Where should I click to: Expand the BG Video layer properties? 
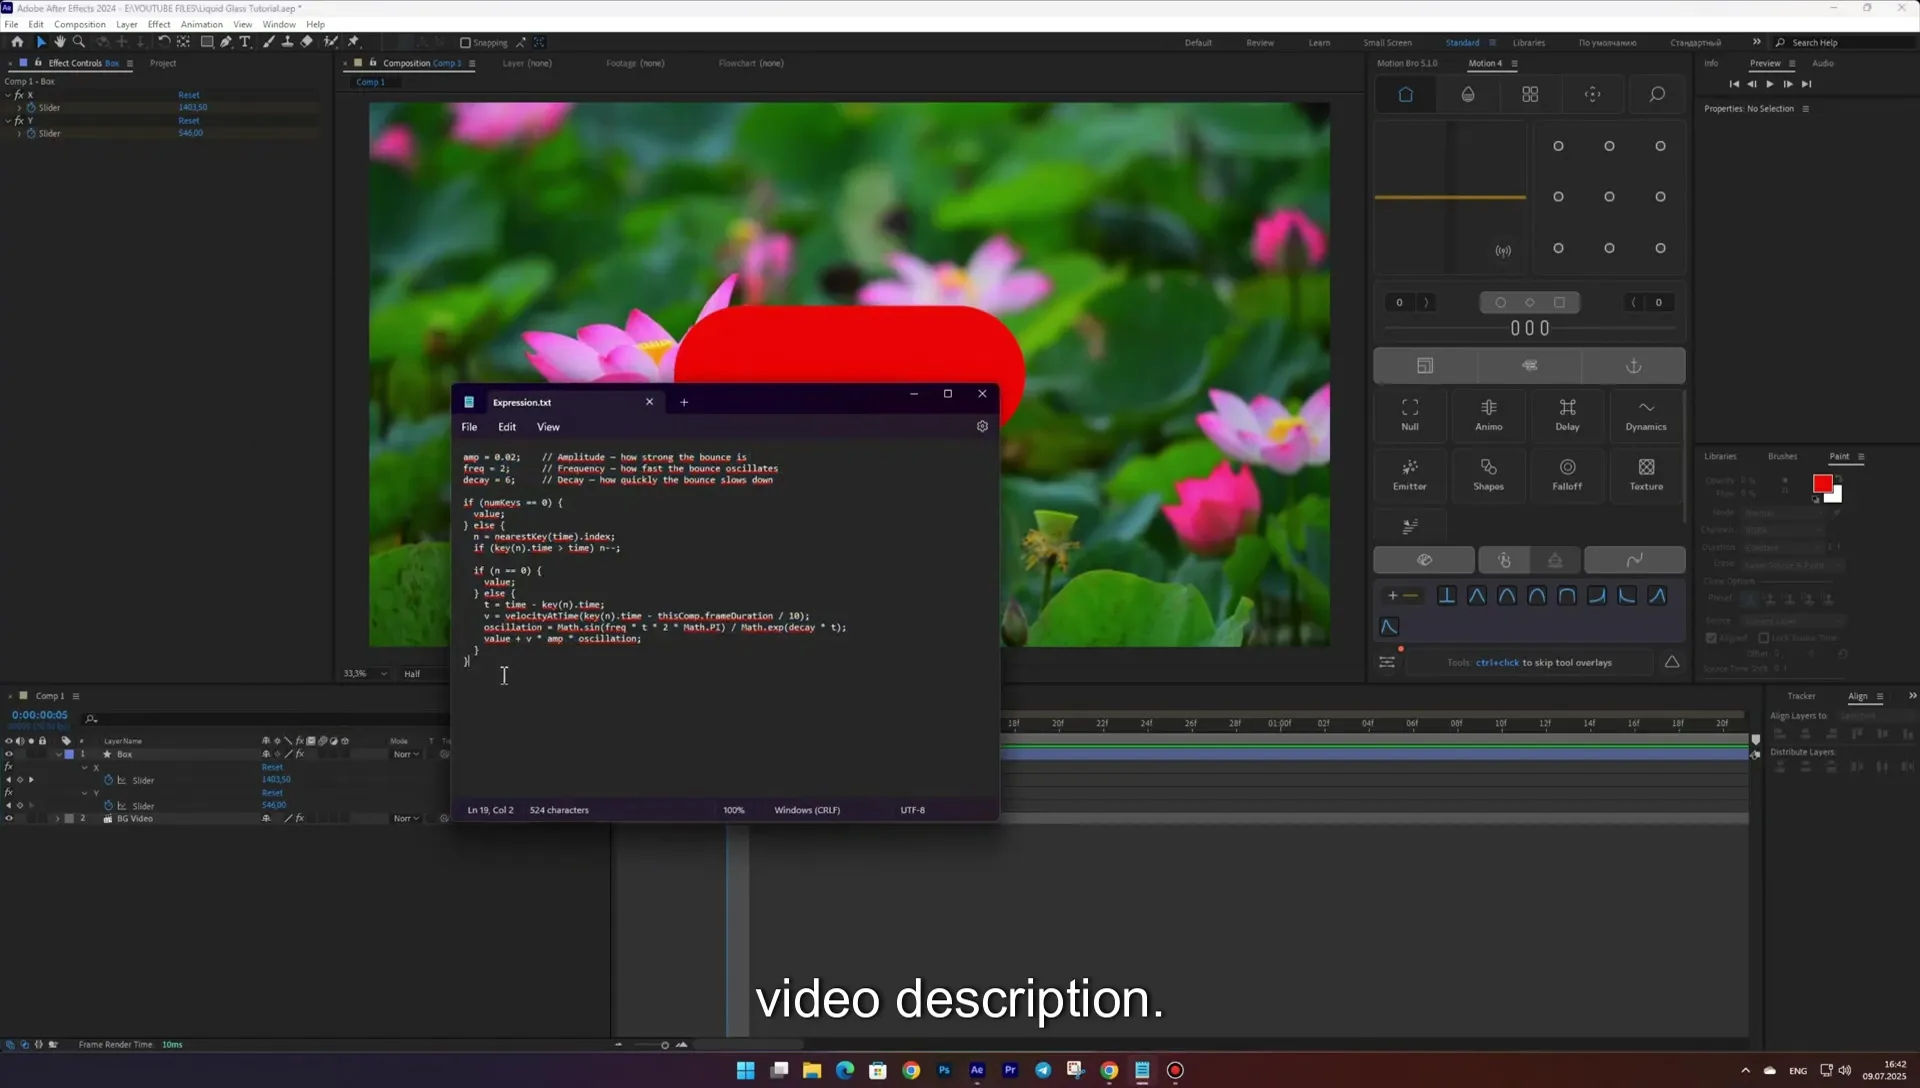[x=57, y=818]
